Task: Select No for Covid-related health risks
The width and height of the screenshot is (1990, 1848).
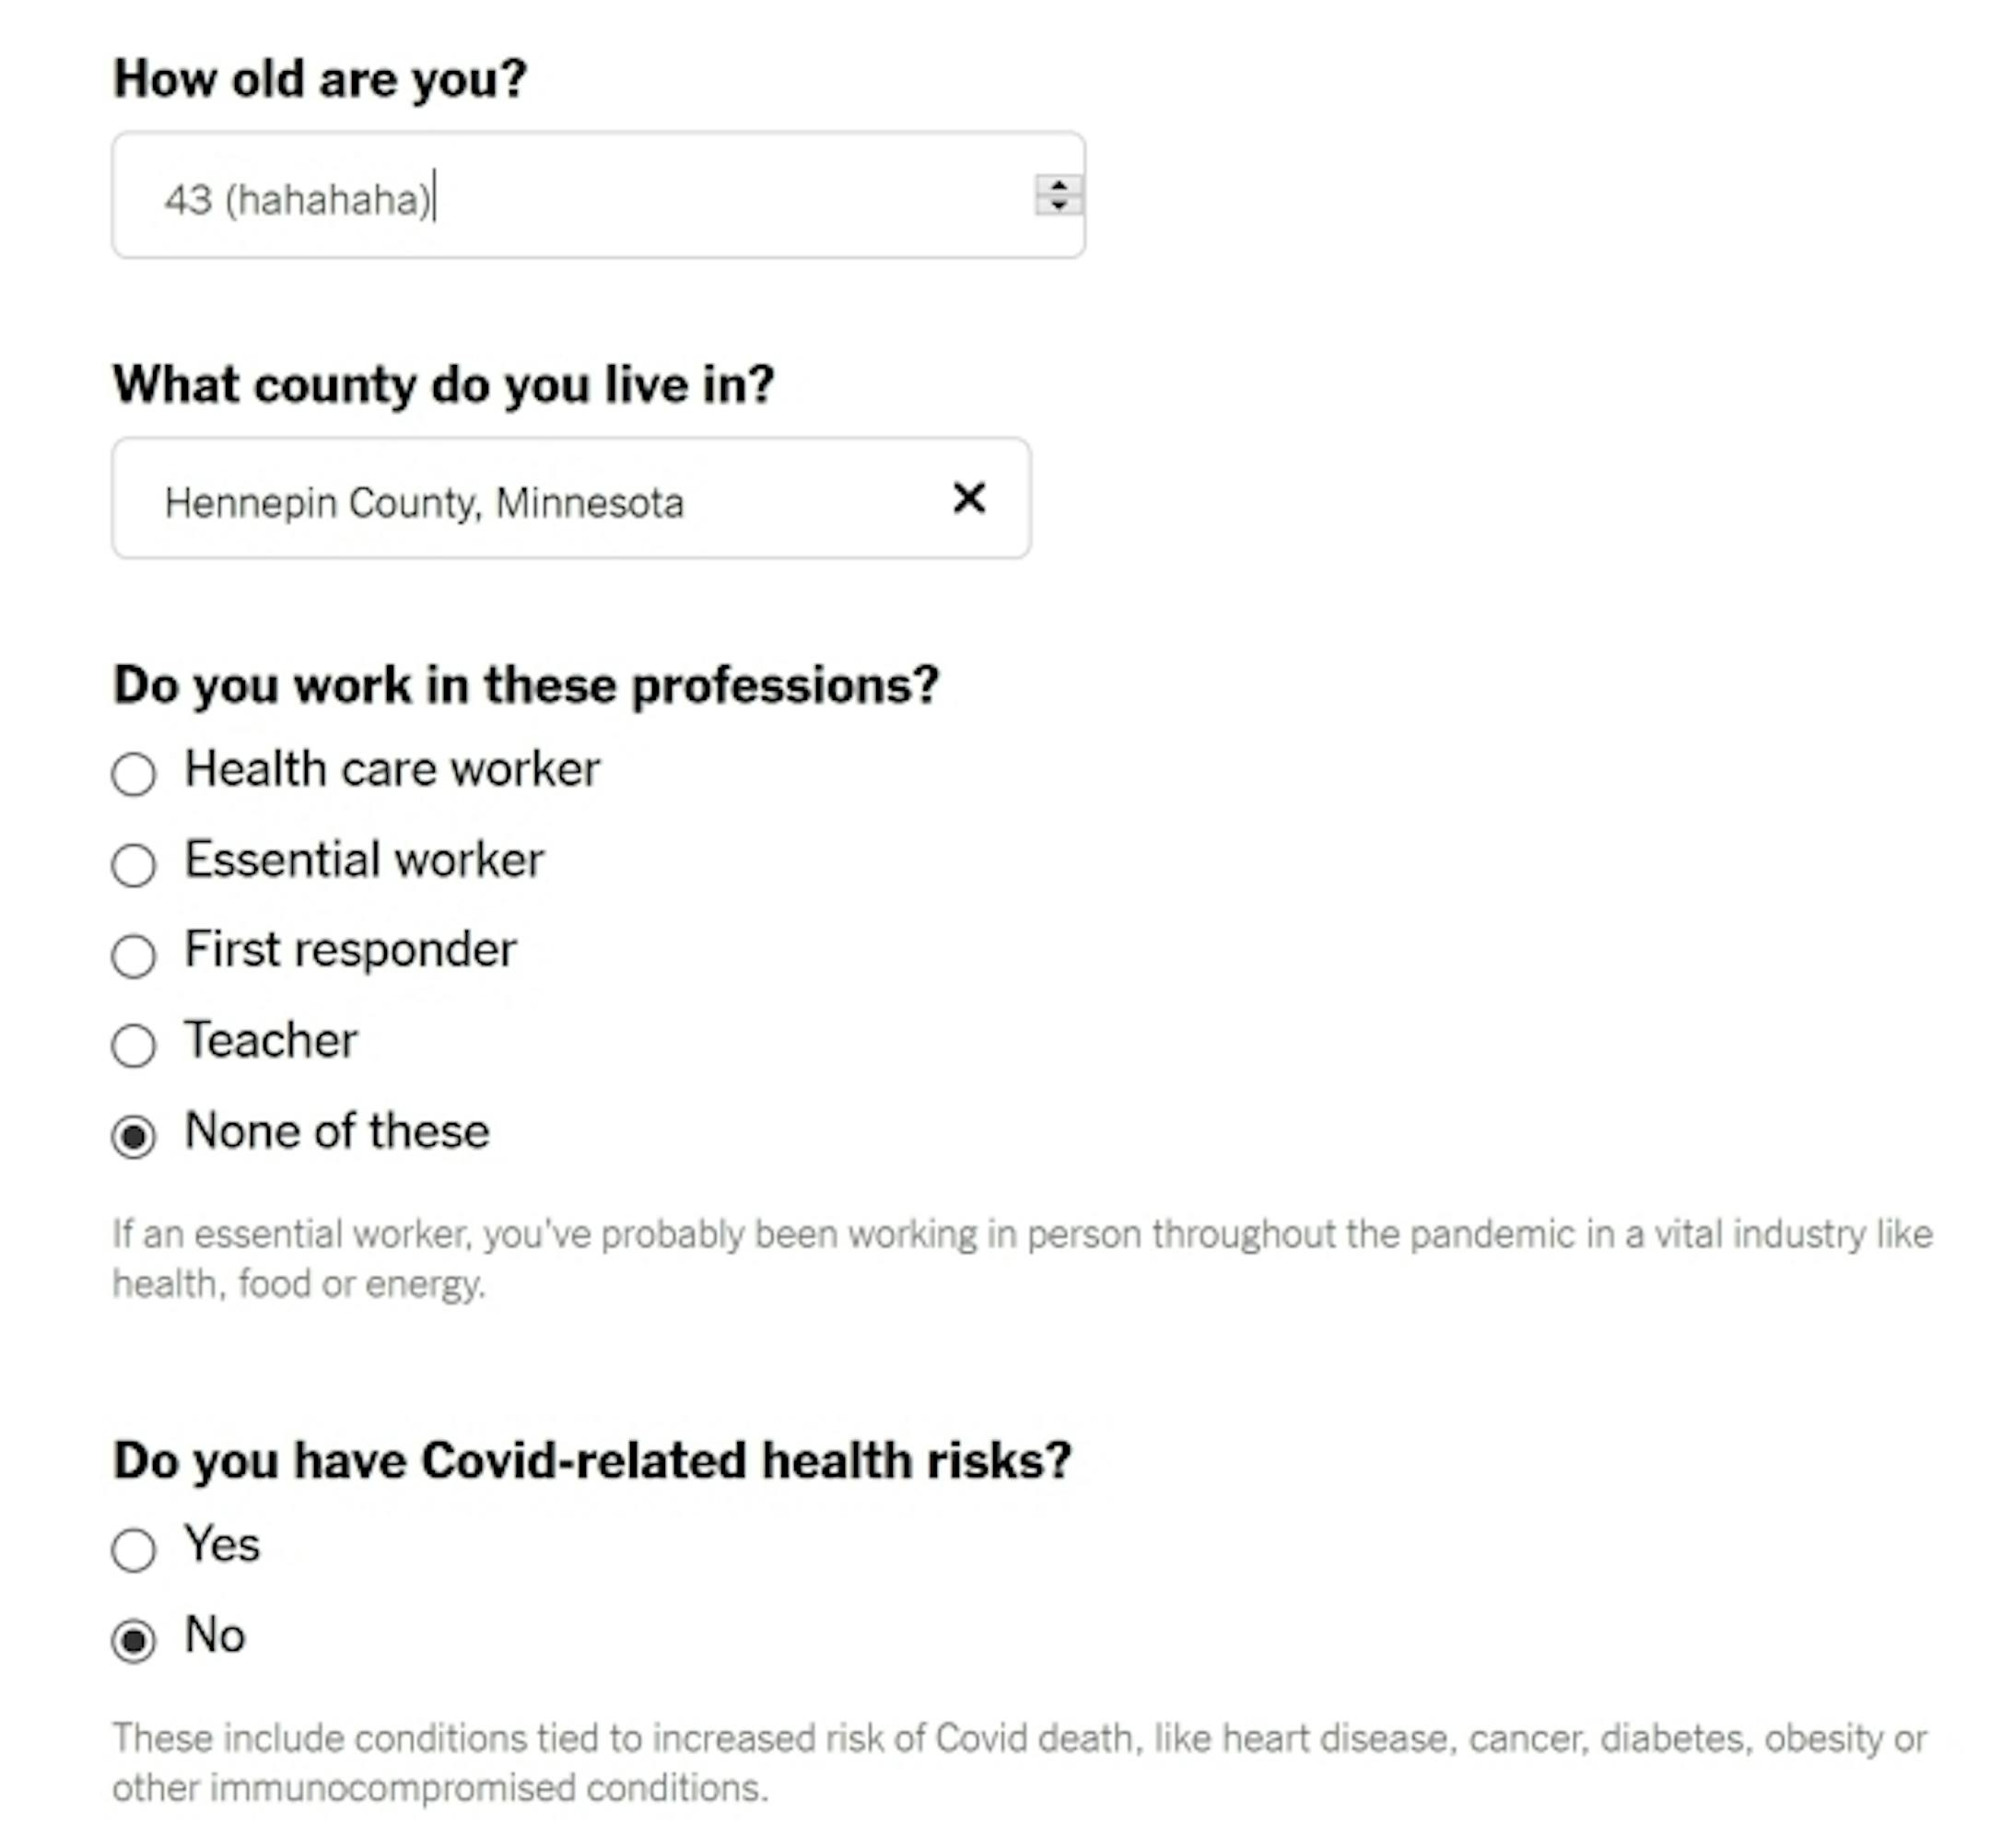Action: [134, 1640]
